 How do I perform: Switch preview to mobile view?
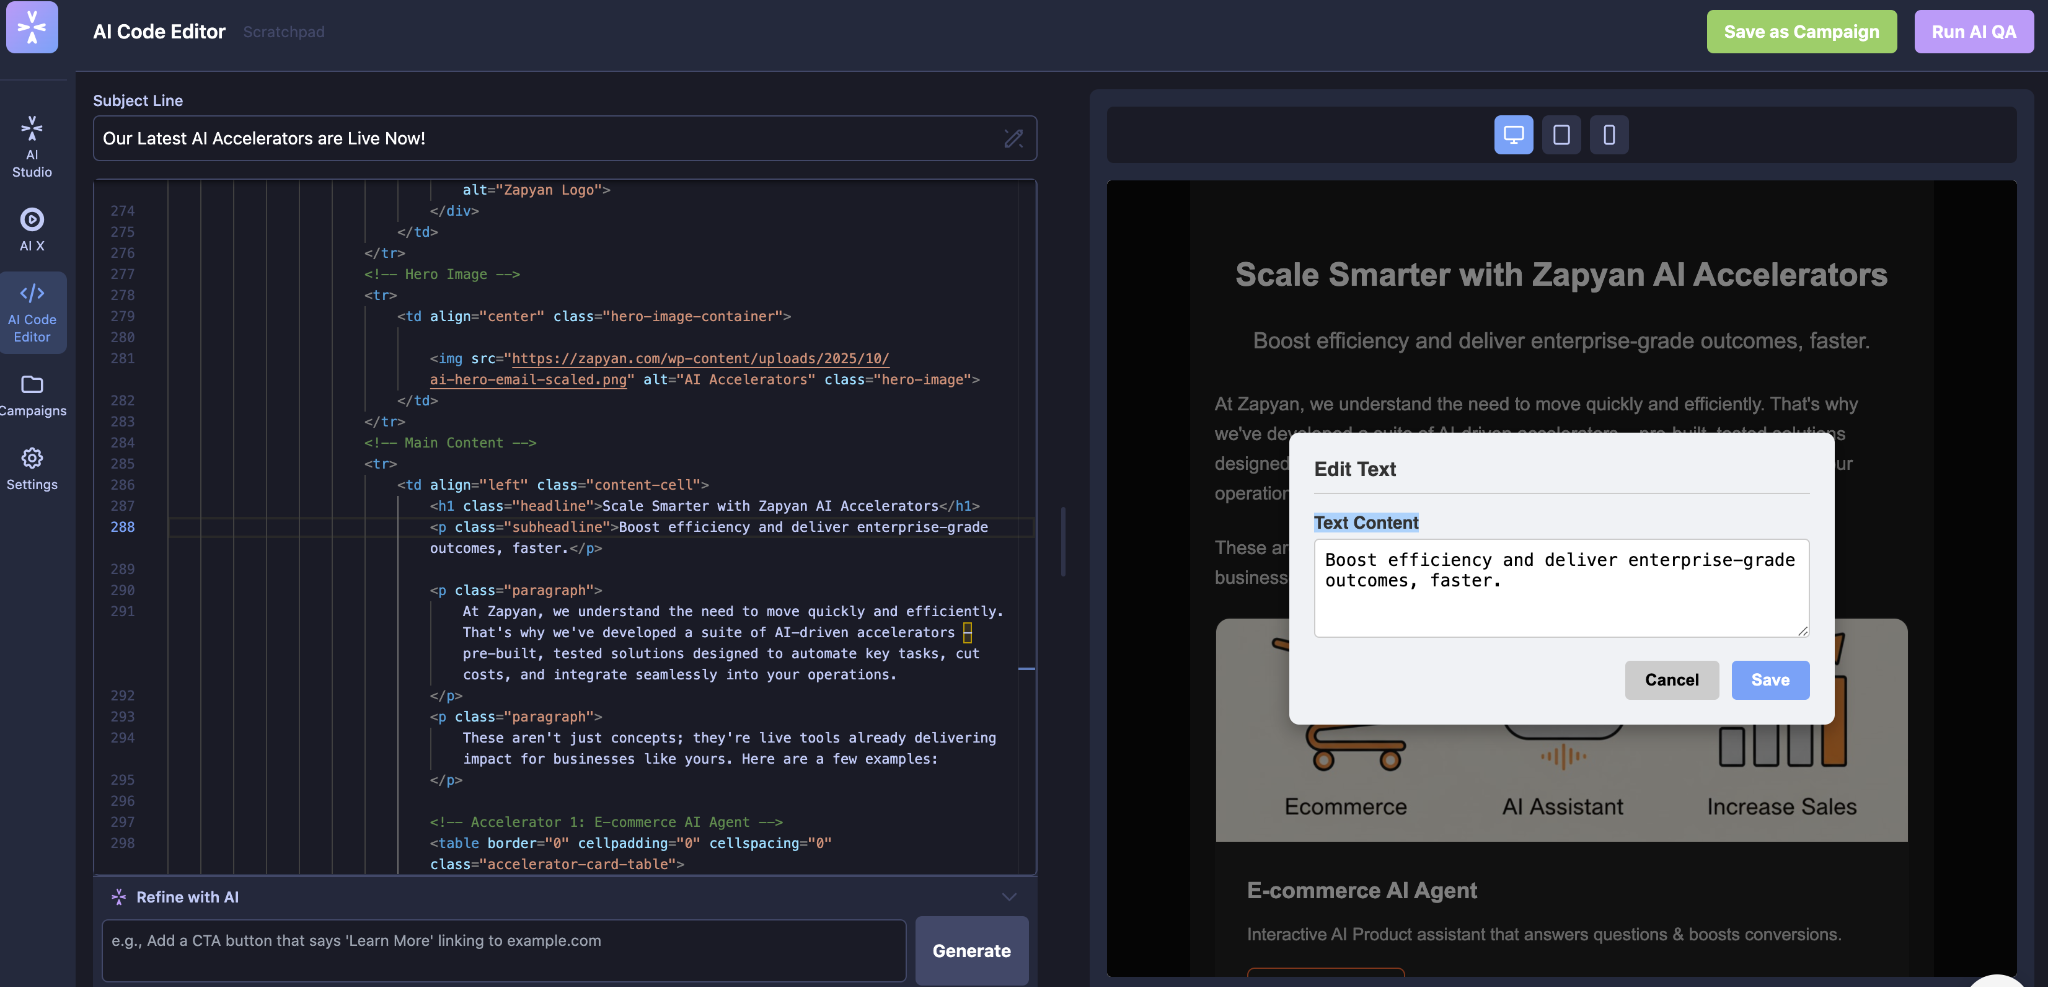point(1607,134)
